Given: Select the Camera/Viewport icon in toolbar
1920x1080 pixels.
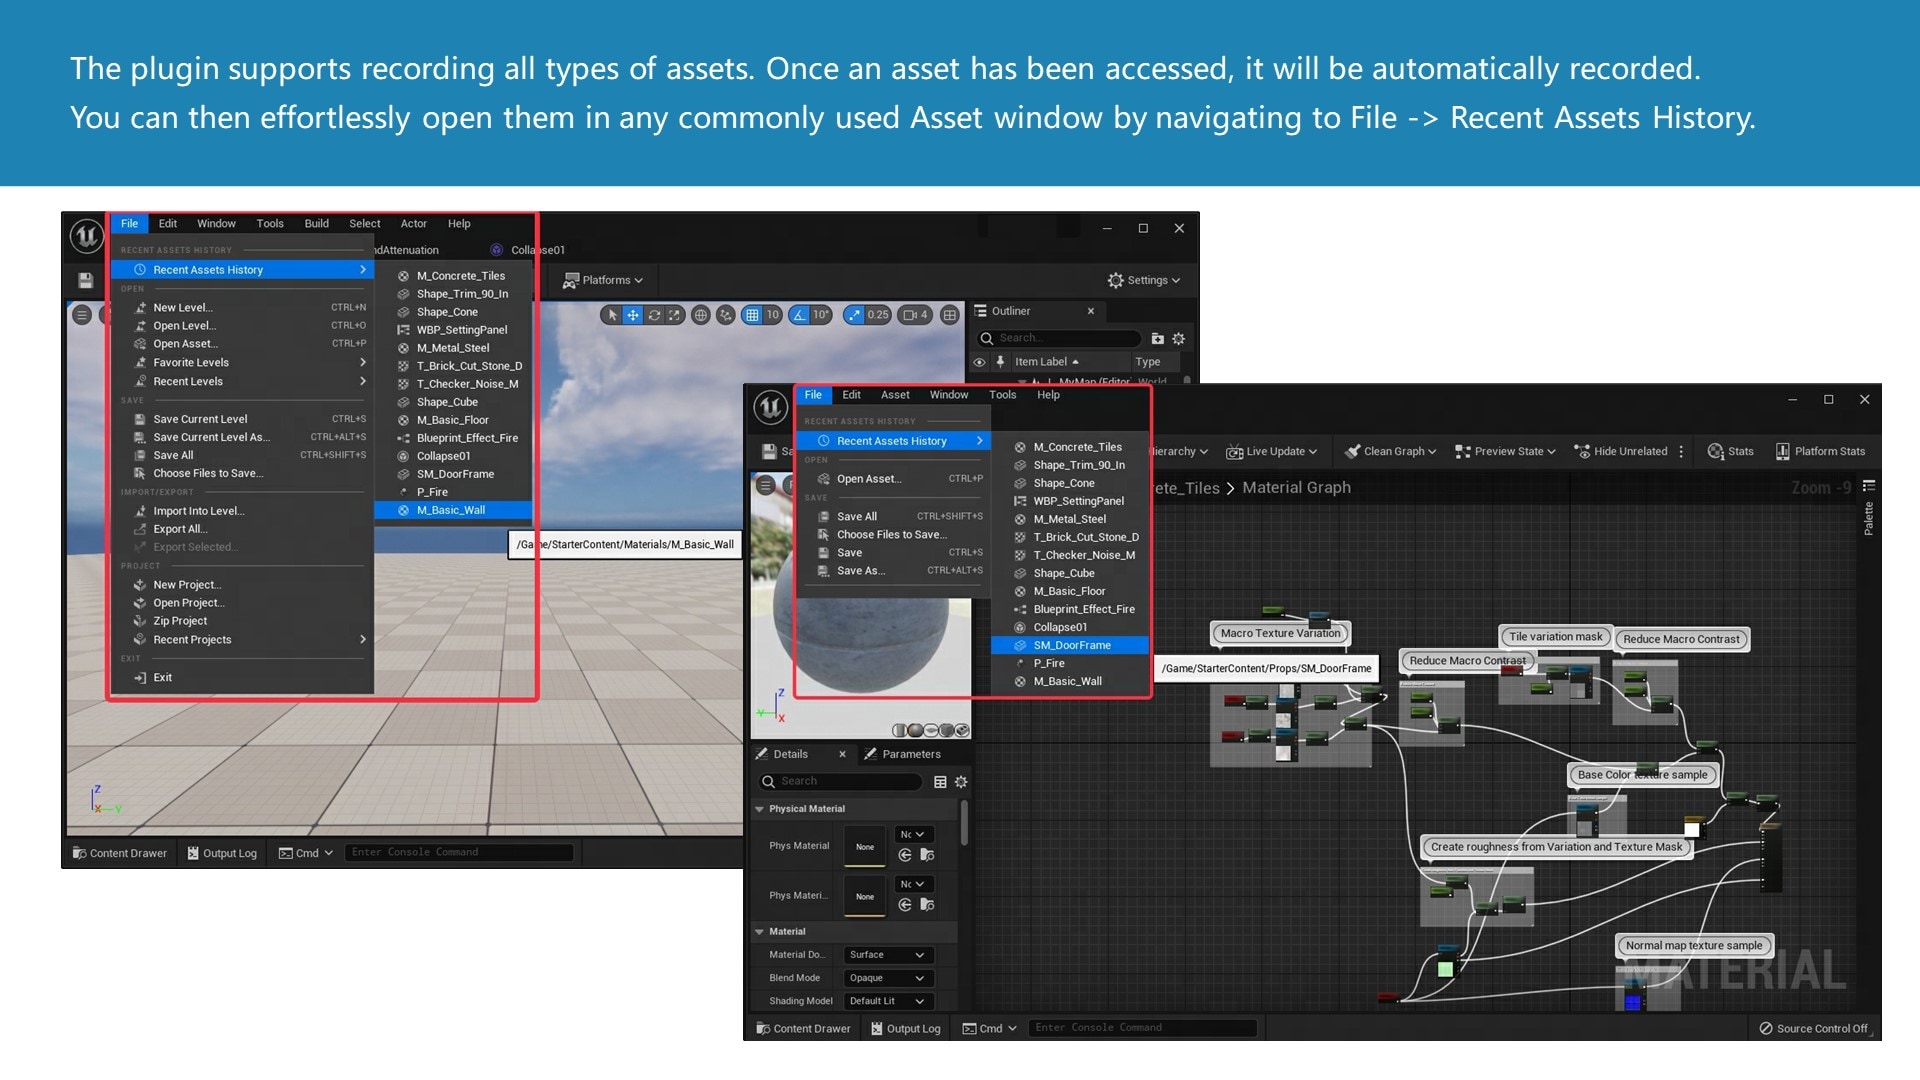Looking at the screenshot, I should coord(913,315).
